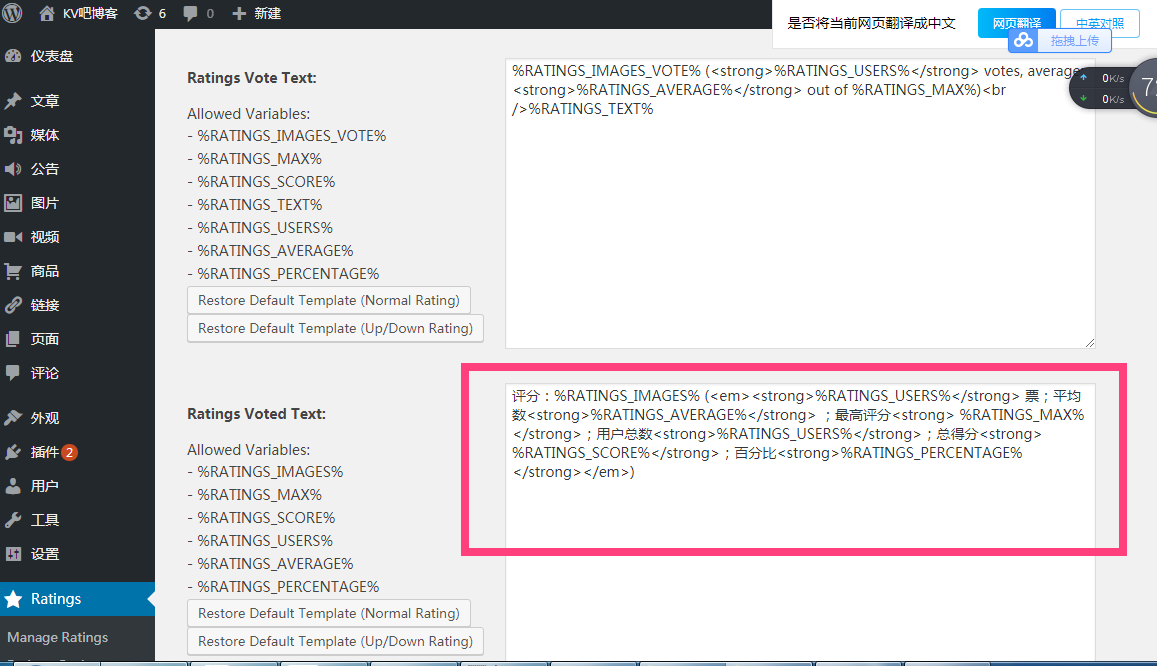Open Manage Ratings submenu link
1157x666 pixels.
pyautogui.click(x=58, y=637)
